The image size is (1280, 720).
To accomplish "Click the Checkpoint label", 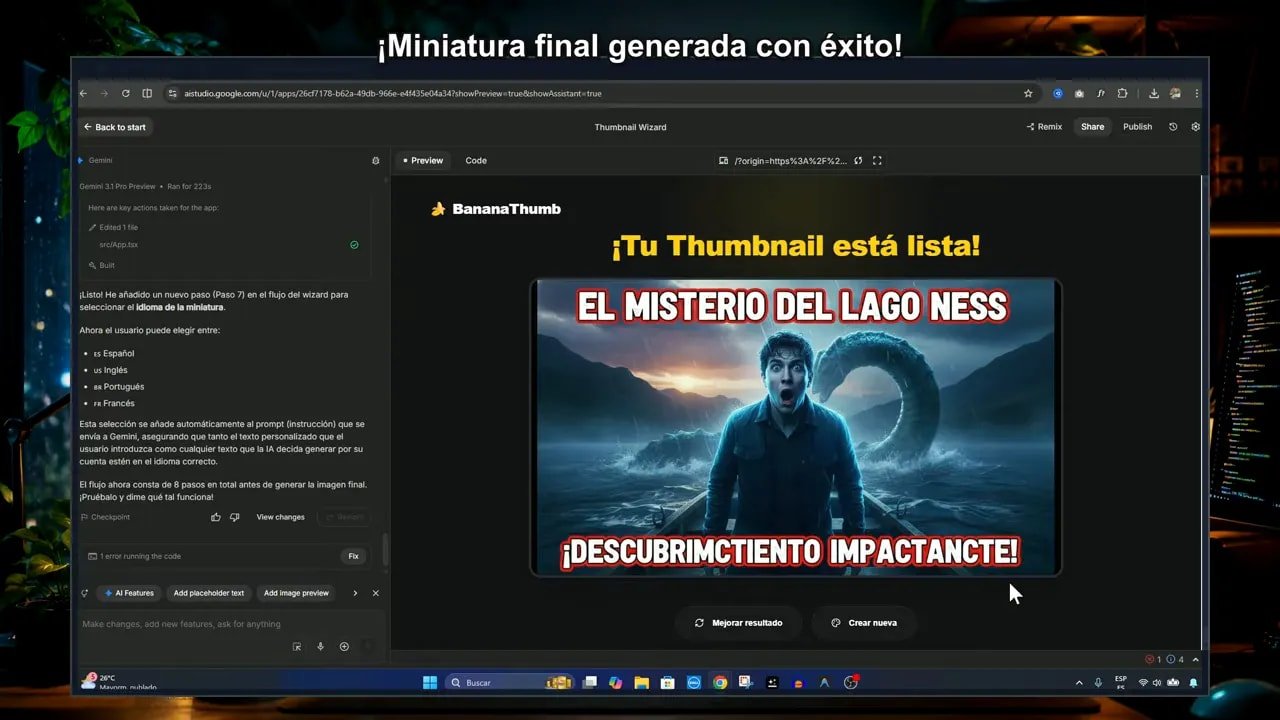I will click(x=105, y=517).
